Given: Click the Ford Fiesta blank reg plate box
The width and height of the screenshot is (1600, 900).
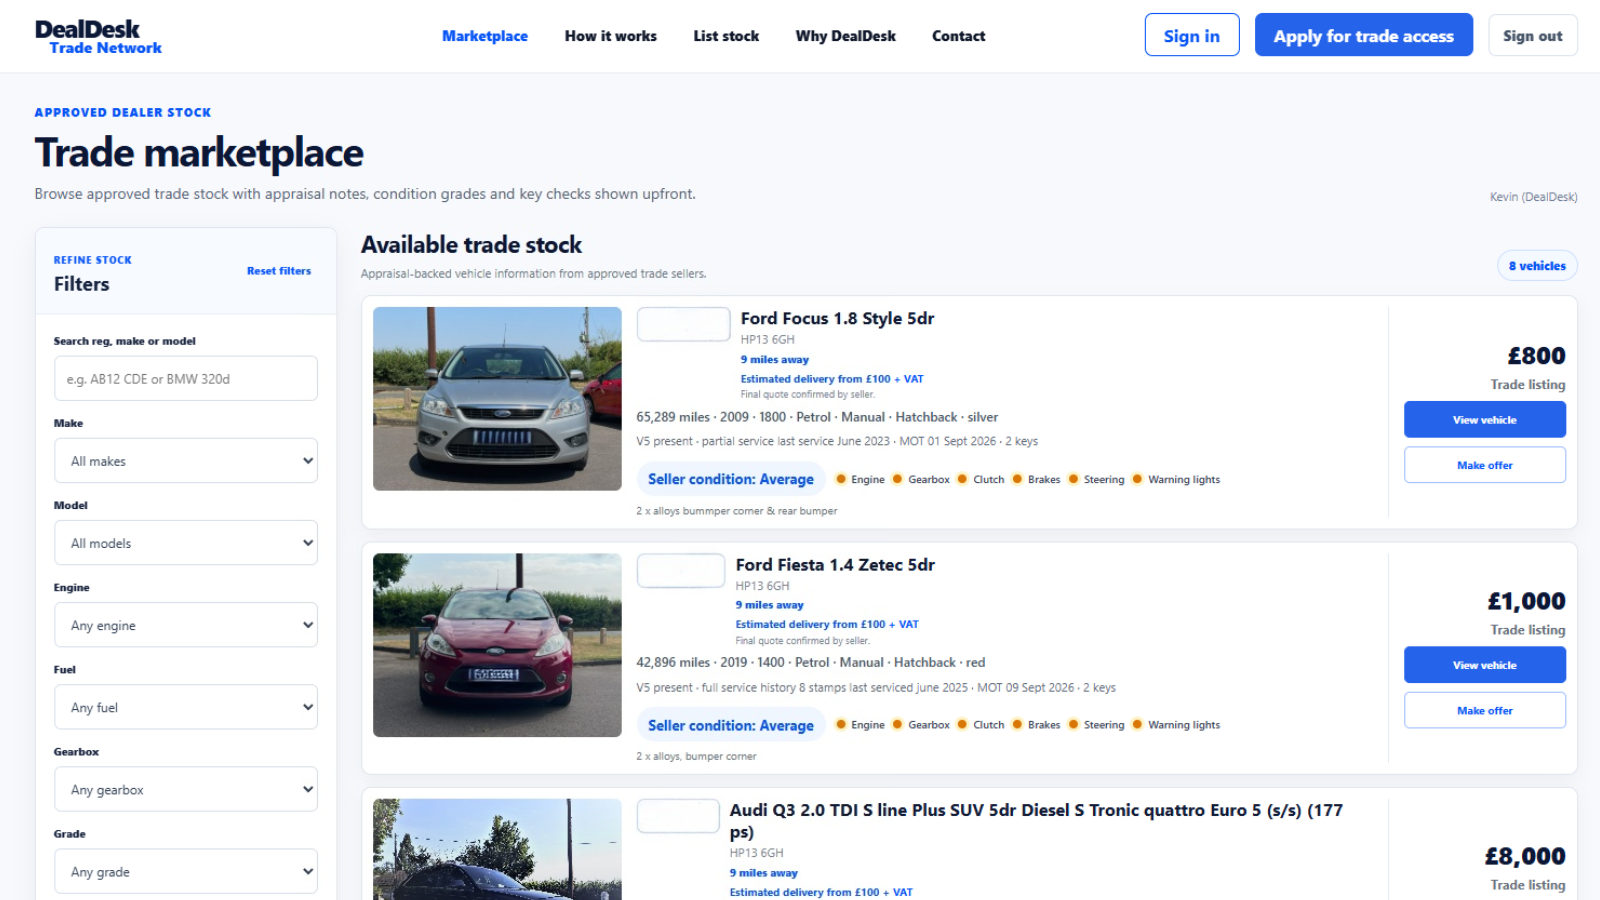Looking at the screenshot, I should tap(681, 570).
